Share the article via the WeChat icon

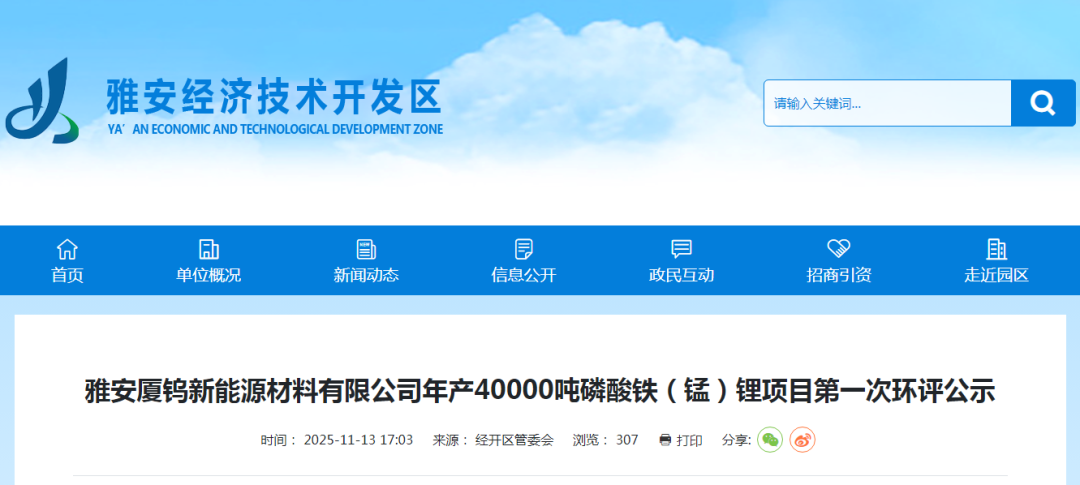[769, 440]
